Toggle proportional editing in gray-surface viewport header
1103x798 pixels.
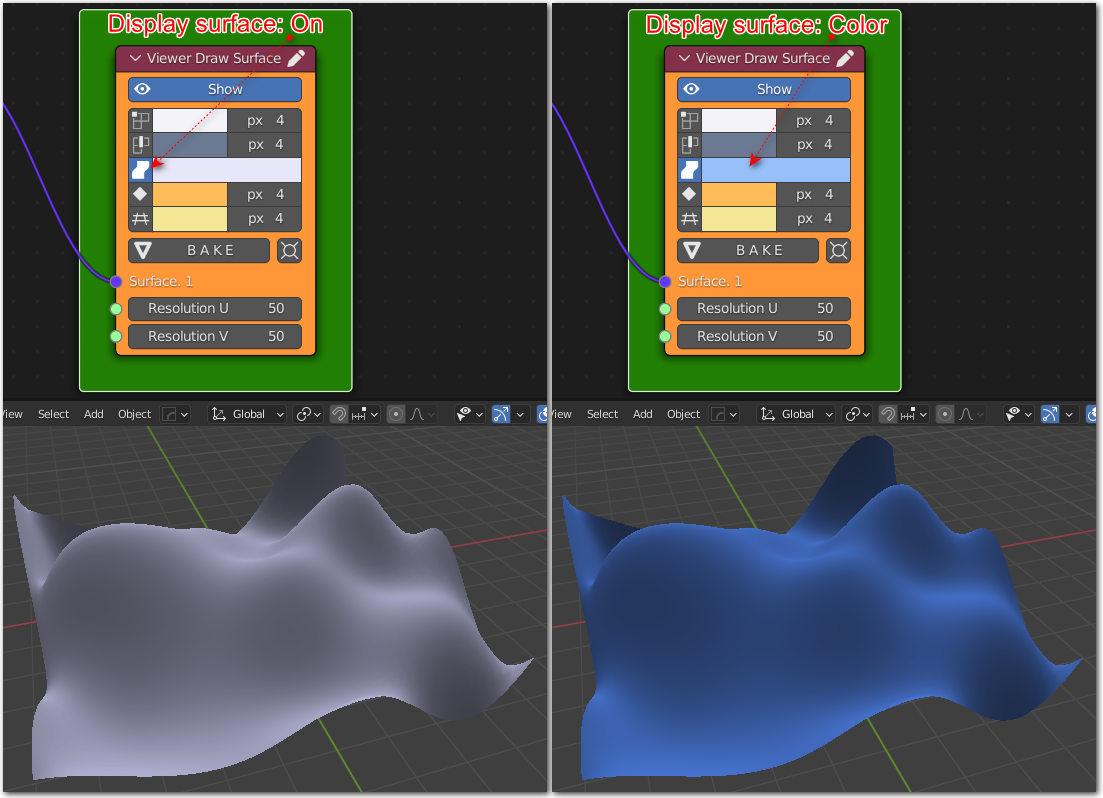click(396, 414)
